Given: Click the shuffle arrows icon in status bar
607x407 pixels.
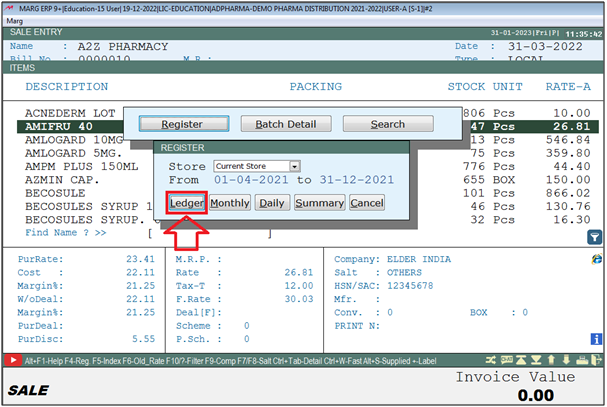Looking at the screenshot, I should [490, 360].
